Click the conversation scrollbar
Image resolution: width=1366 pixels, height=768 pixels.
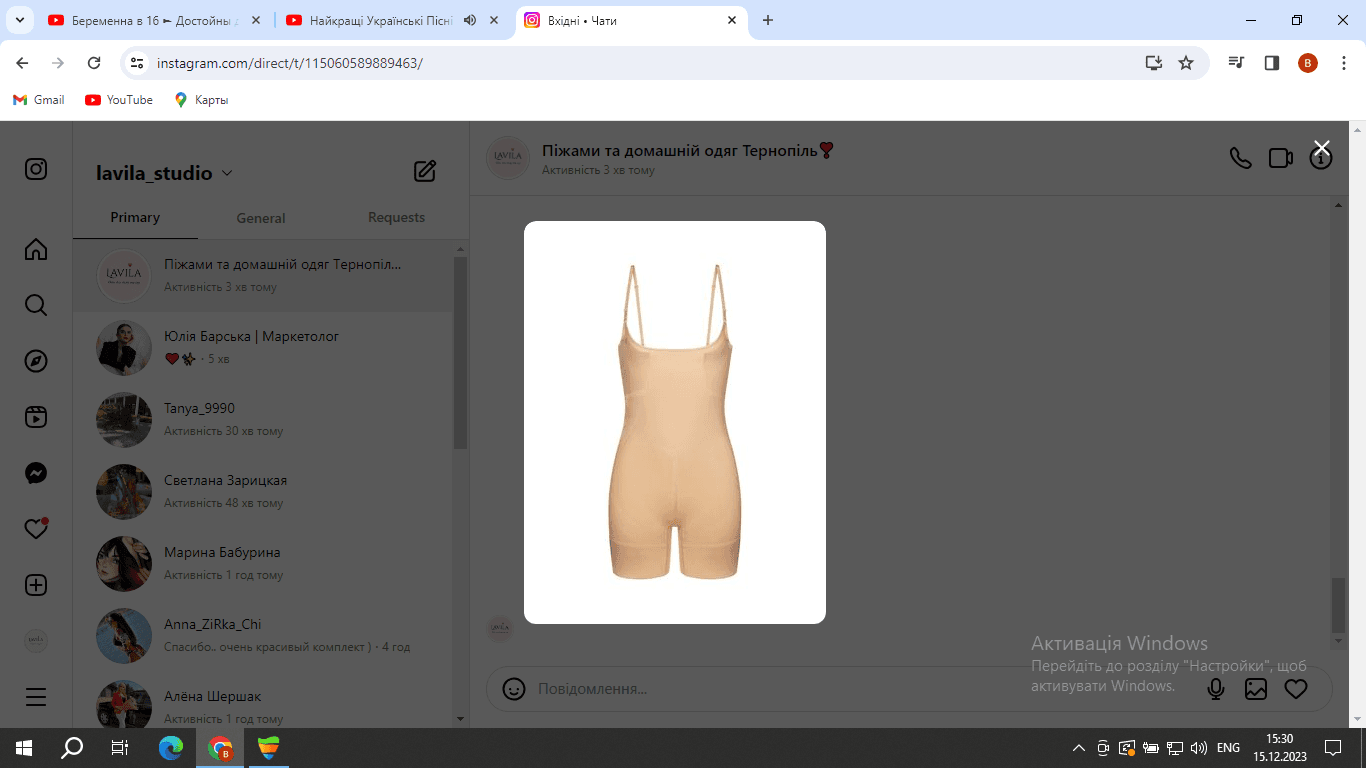[x=1339, y=604]
